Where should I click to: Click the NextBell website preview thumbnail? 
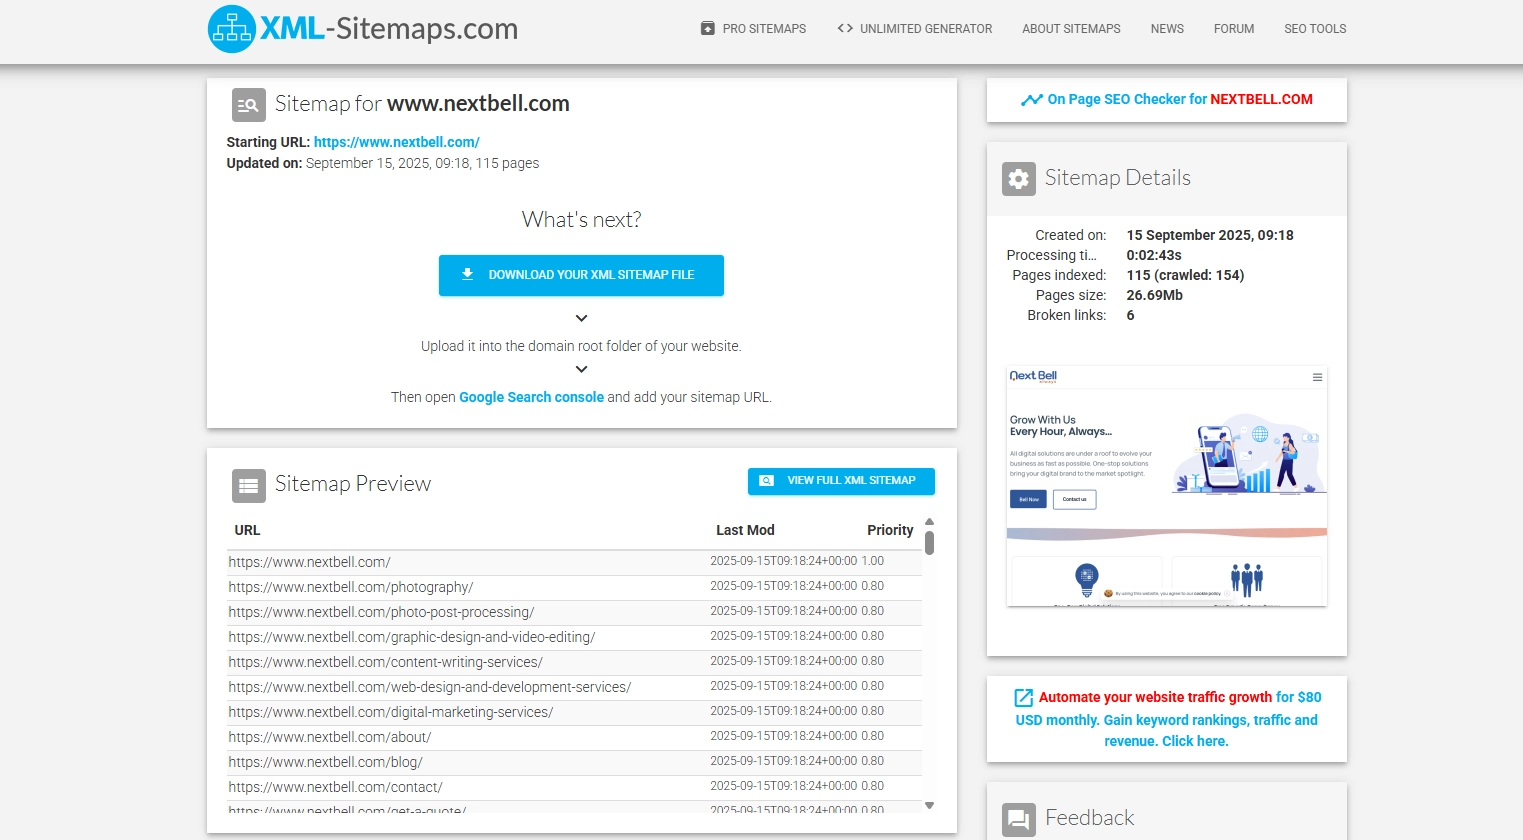1166,487
